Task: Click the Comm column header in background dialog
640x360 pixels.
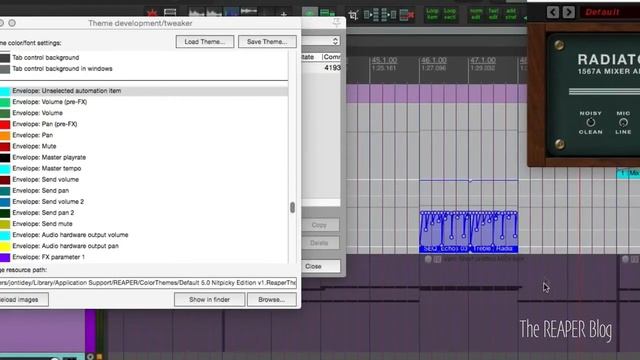Action: [331, 57]
